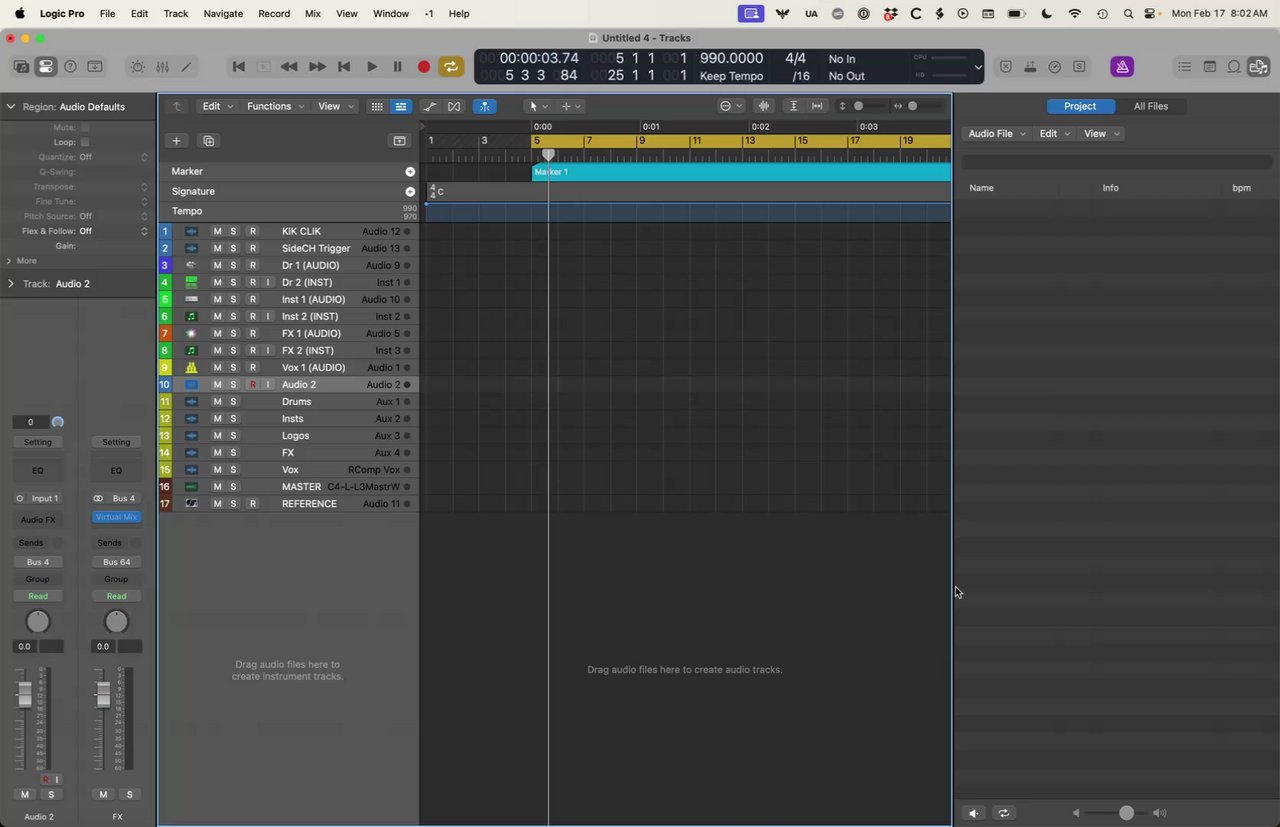The height and width of the screenshot is (827, 1280).
Task: Solo the MASTER track
Action: 233,487
